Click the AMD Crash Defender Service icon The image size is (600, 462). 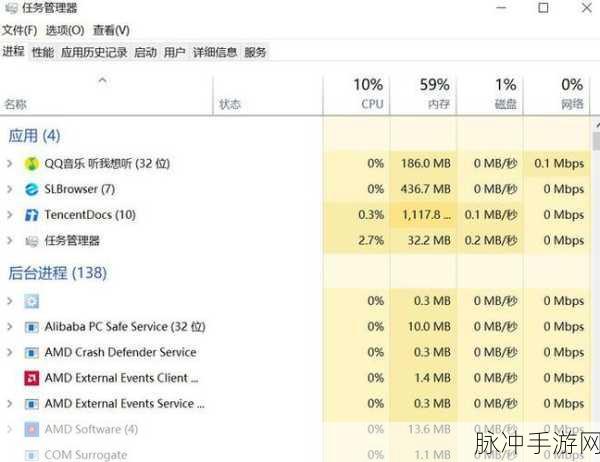tap(32, 353)
